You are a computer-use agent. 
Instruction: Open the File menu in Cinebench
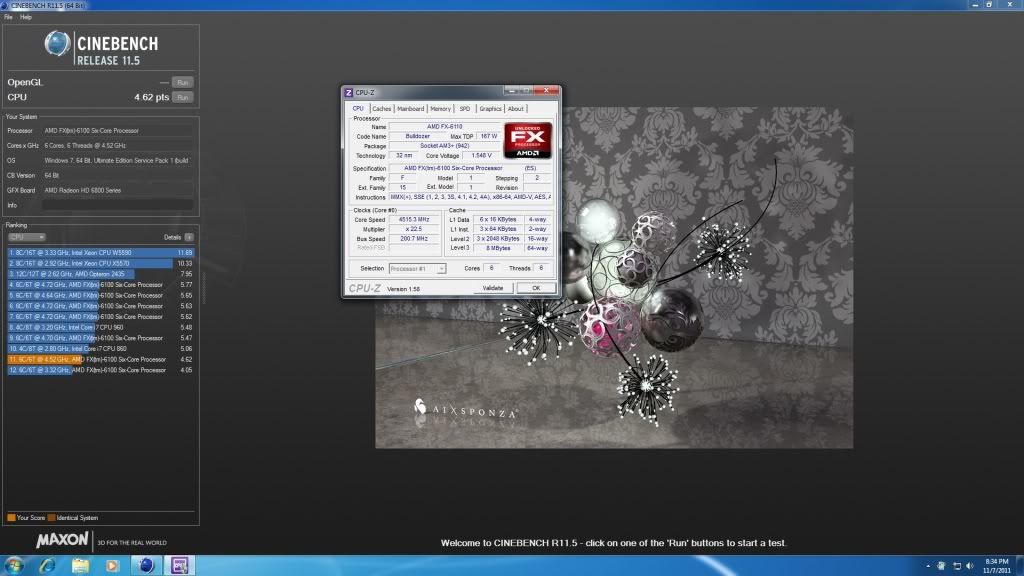click(8, 17)
